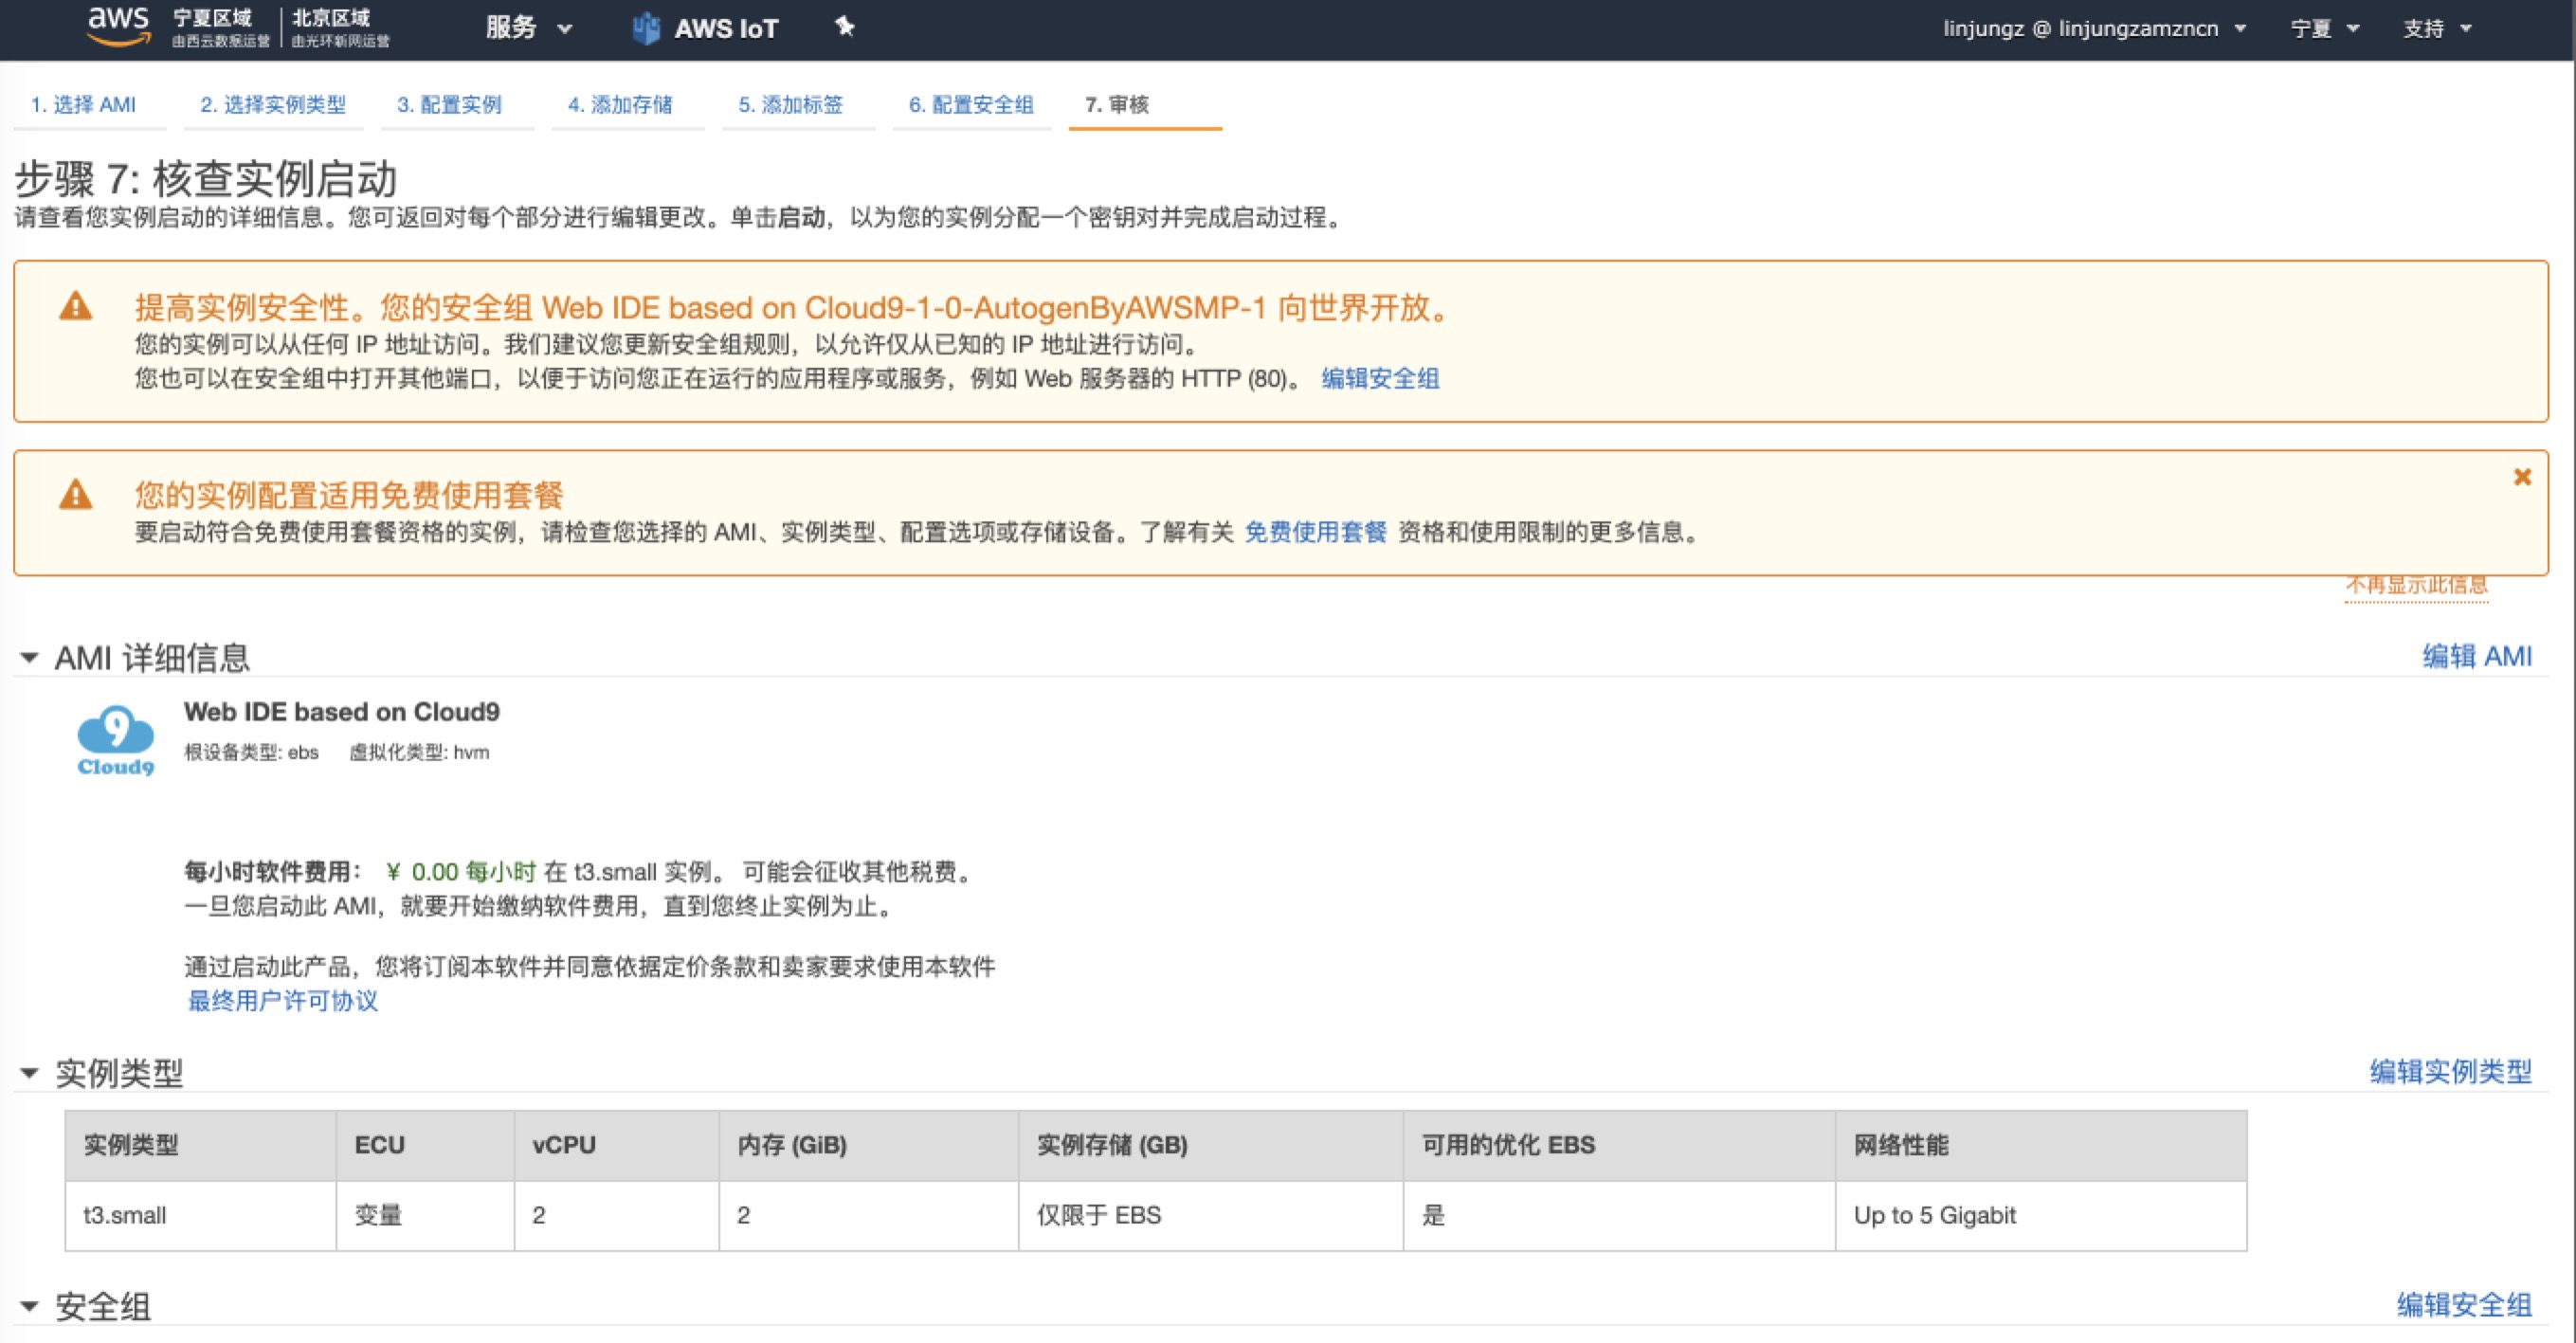2576x1343 pixels.
Task: Click the pushpin shortcut icon
Action: pos(845,27)
